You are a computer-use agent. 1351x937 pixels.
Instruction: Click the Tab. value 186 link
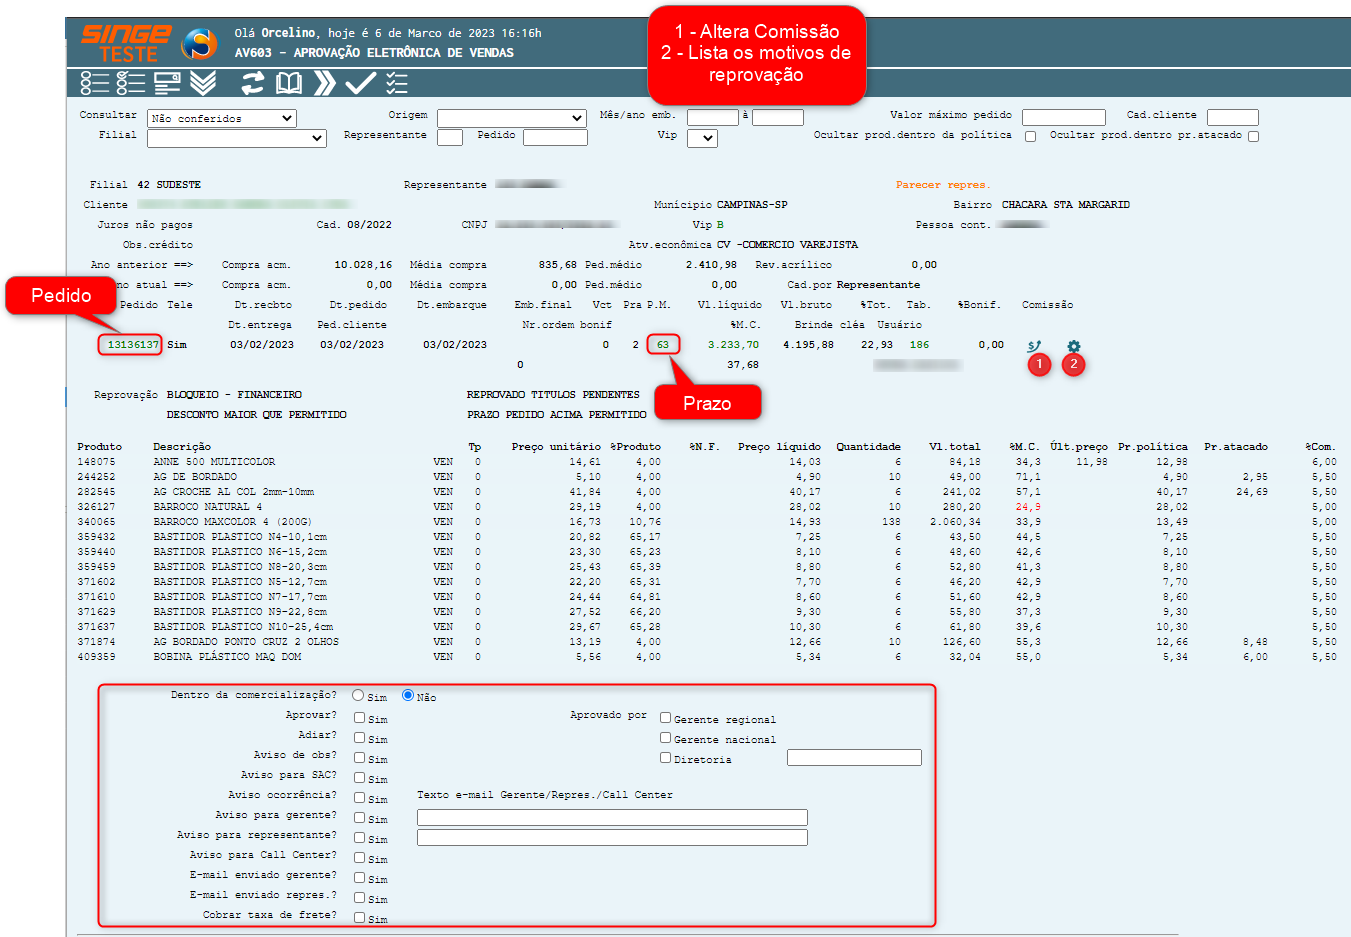[x=919, y=345]
